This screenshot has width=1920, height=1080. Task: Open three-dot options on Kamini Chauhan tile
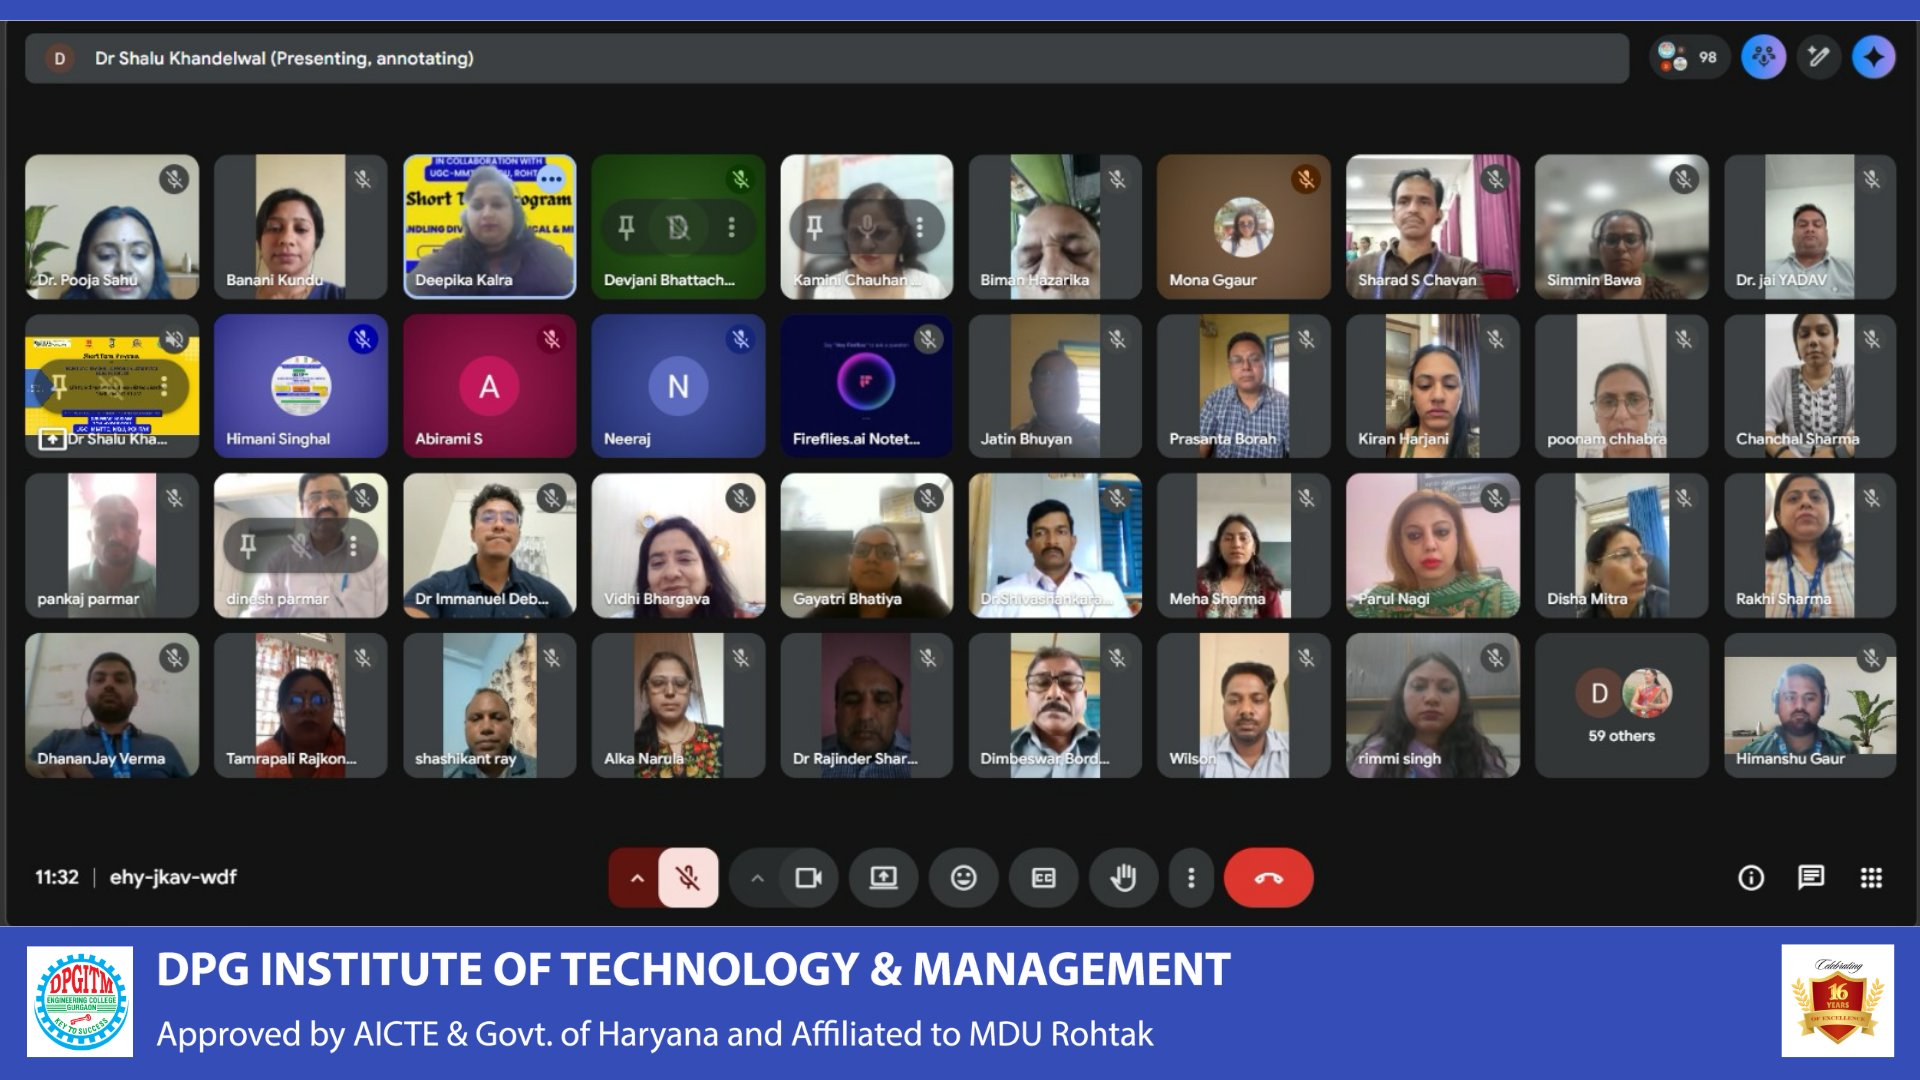(919, 227)
